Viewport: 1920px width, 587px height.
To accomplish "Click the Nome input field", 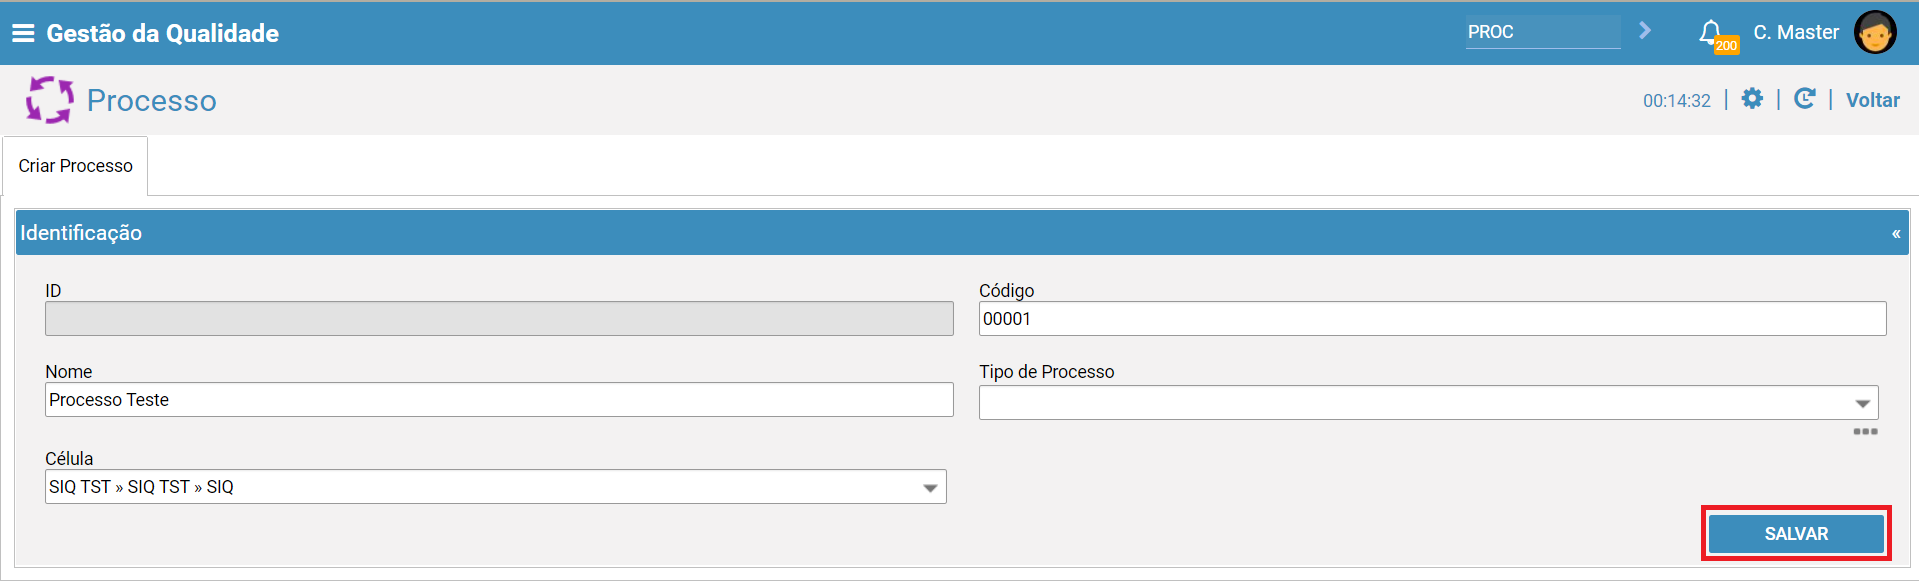I will 499,400.
